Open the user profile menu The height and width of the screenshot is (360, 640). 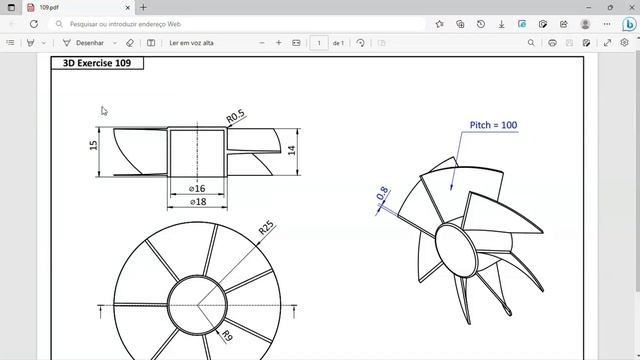coord(585,24)
